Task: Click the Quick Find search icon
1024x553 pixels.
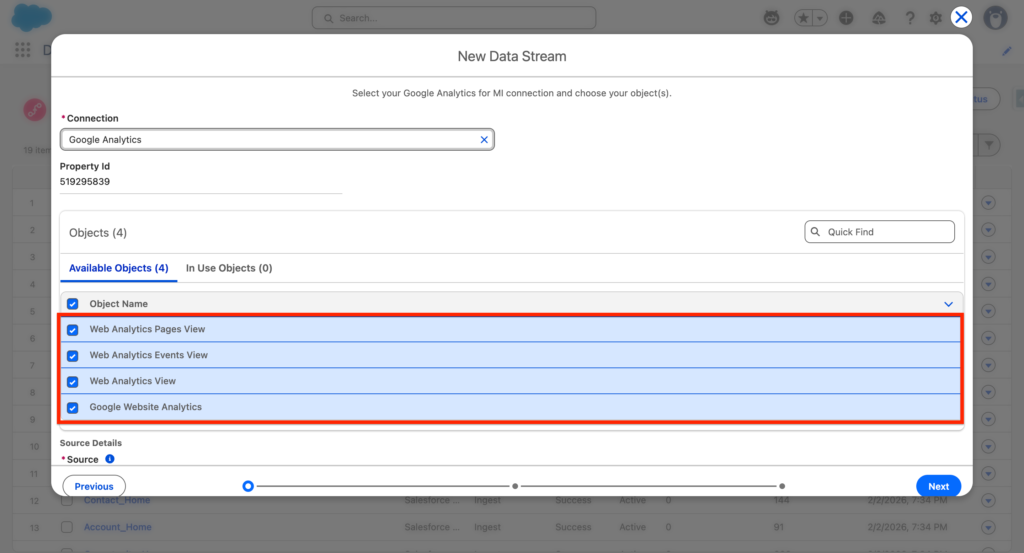Action: [x=816, y=232]
